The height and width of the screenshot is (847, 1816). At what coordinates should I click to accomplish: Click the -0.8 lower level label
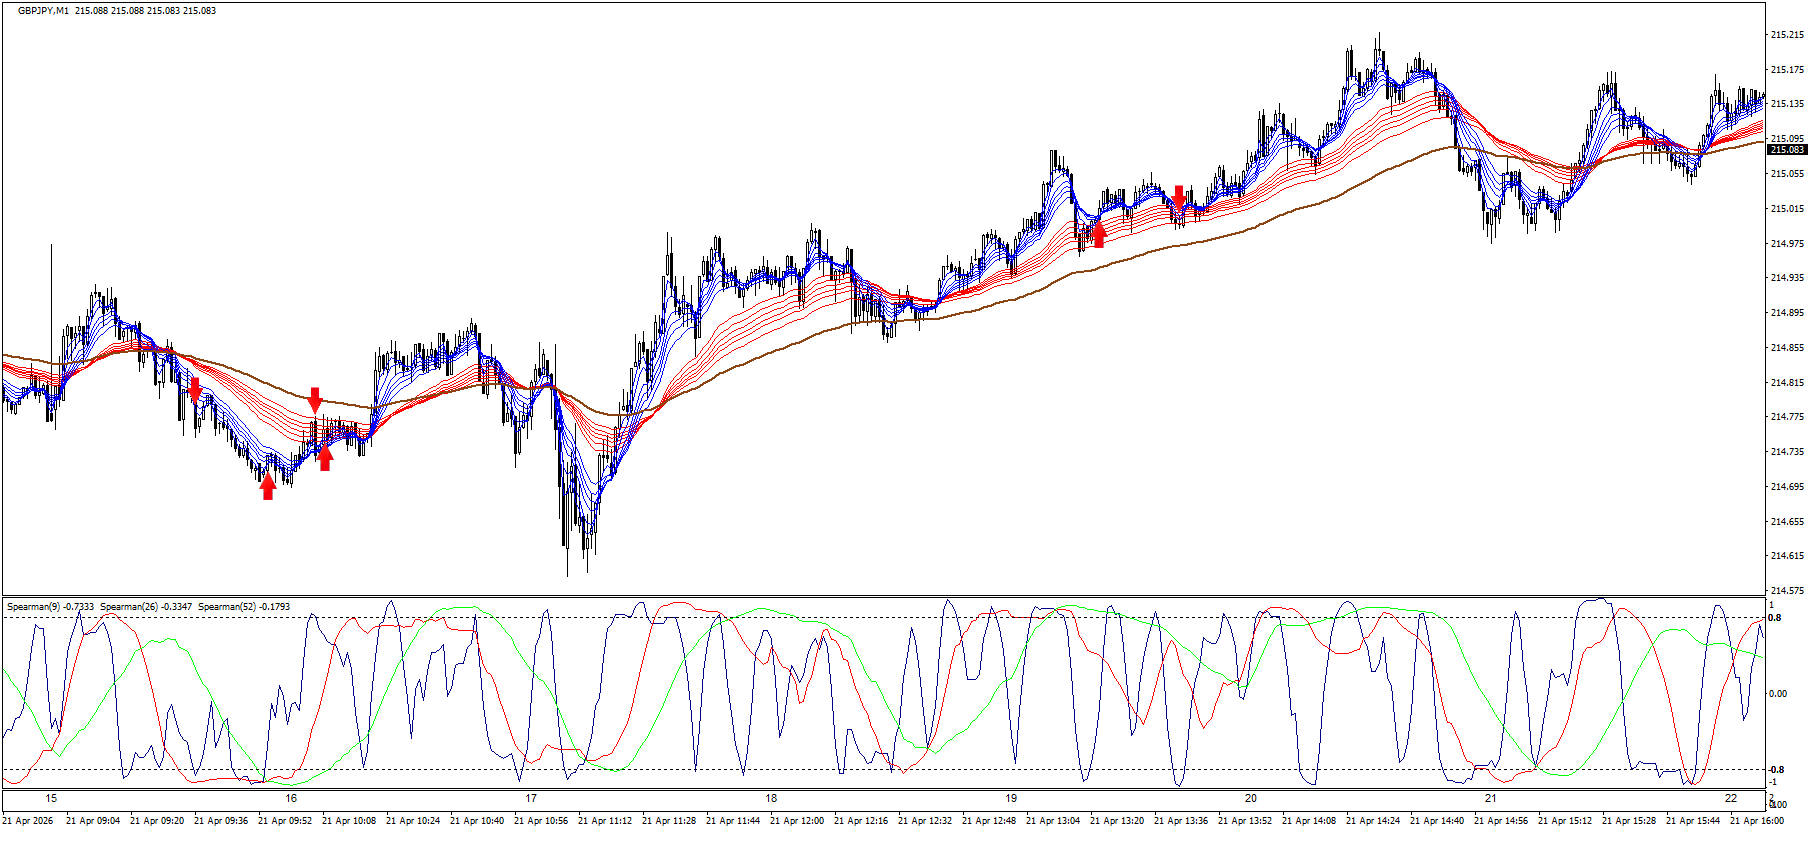point(1776,770)
